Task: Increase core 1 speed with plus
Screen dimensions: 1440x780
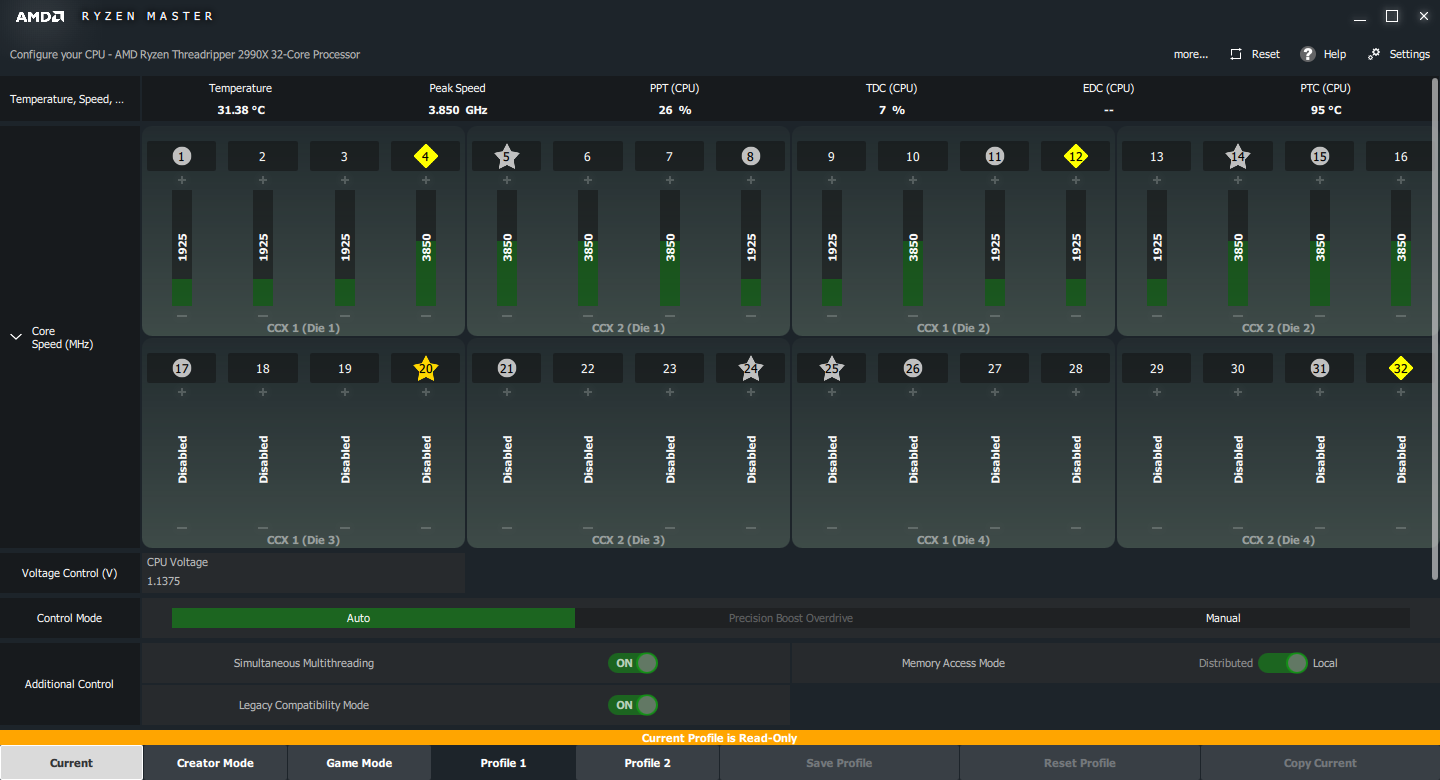Action: tap(181, 180)
